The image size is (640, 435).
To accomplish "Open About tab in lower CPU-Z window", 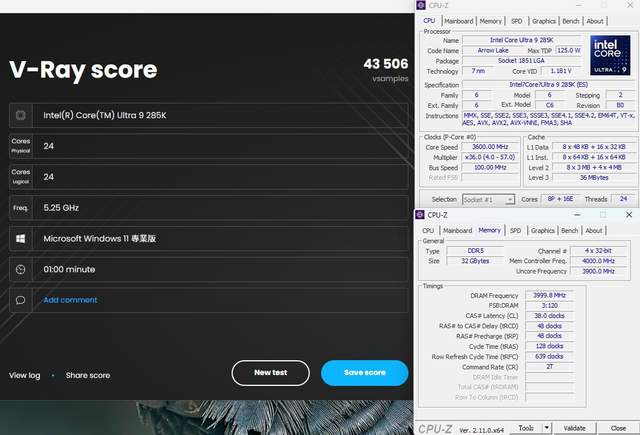I will (x=593, y=231).
